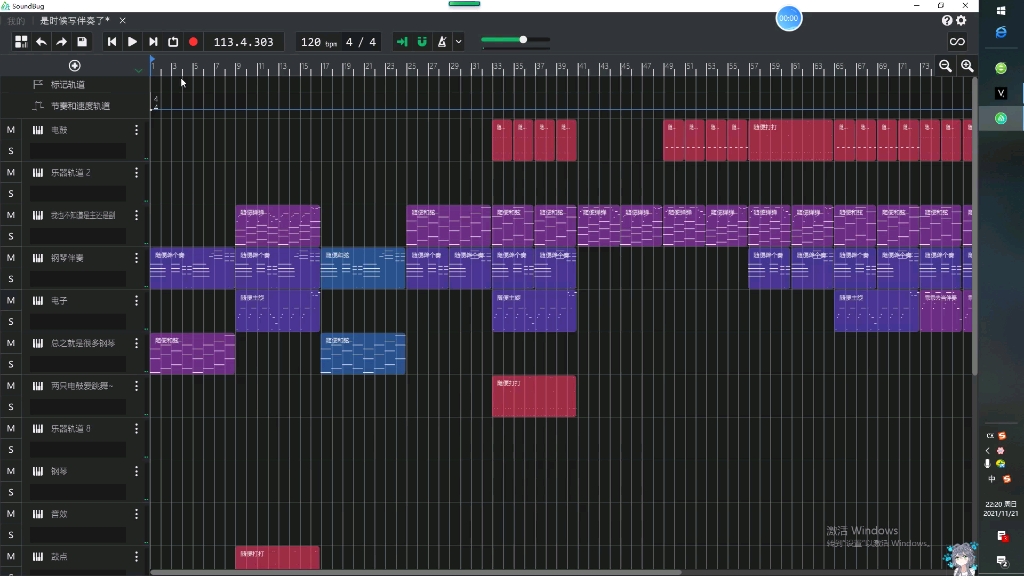This screenshot has height=576, width=1024.
Task: Open the 乐器轨道 2 track options menu
Action: (x=136, y=172)
